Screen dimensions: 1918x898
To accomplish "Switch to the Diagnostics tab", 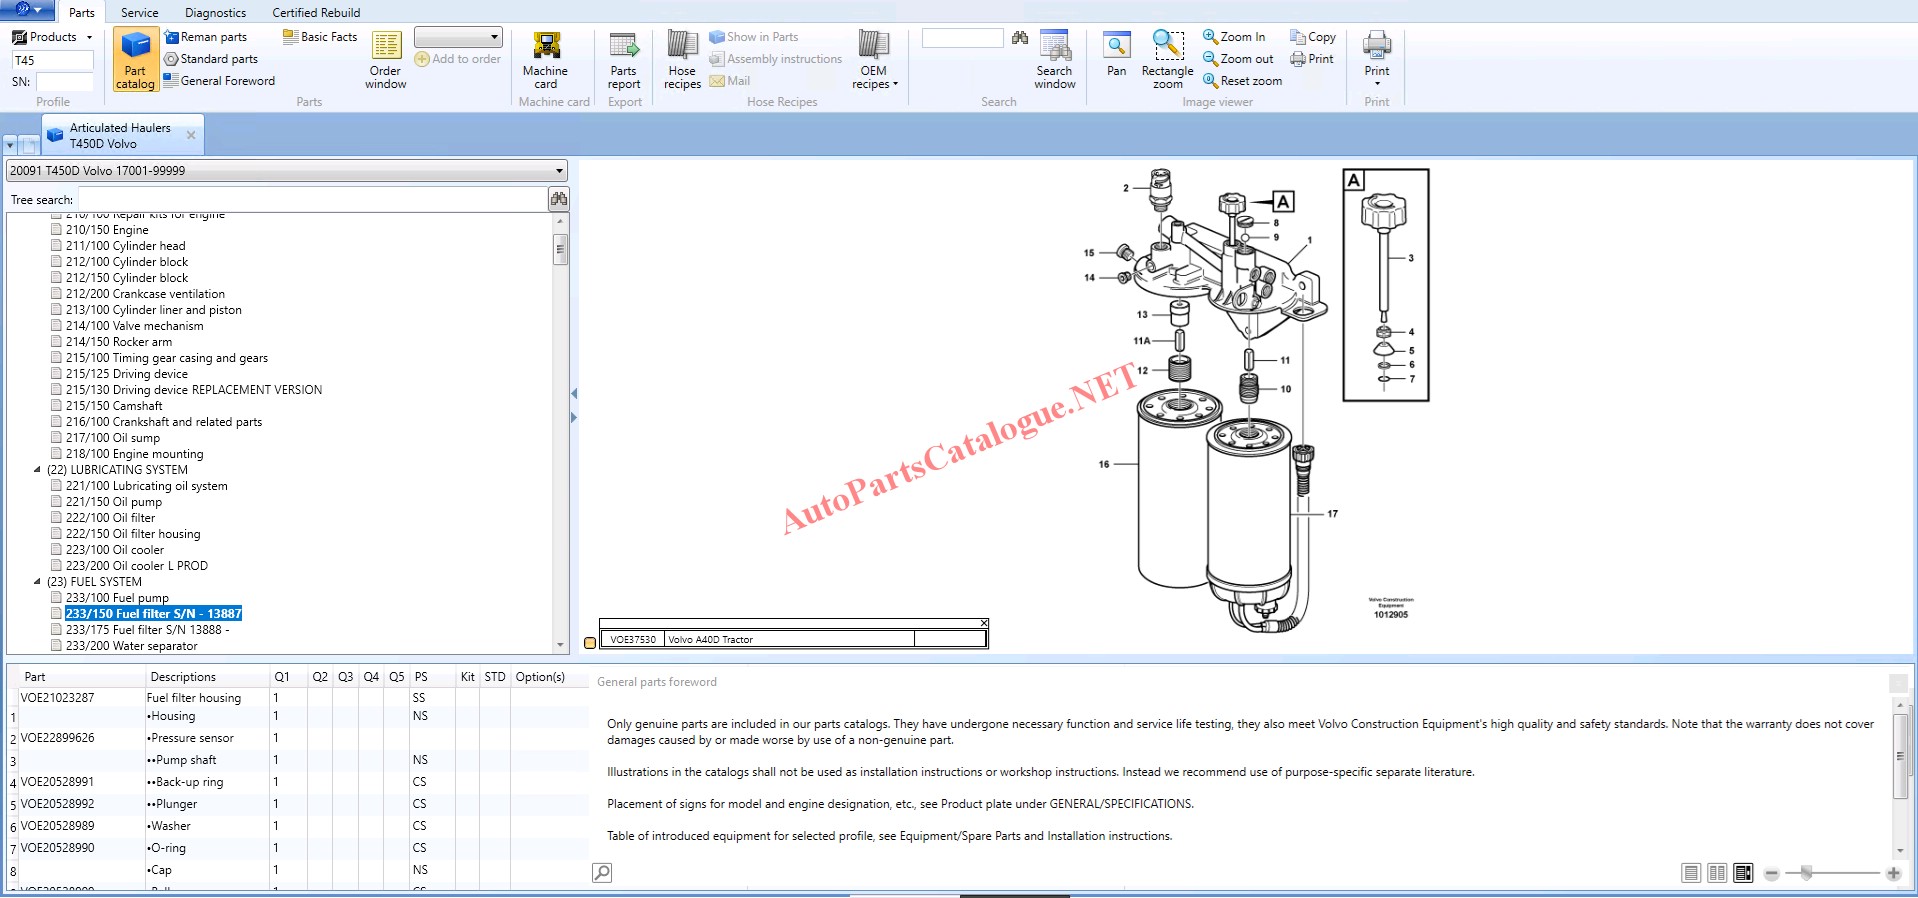I will tap(215, 13).
